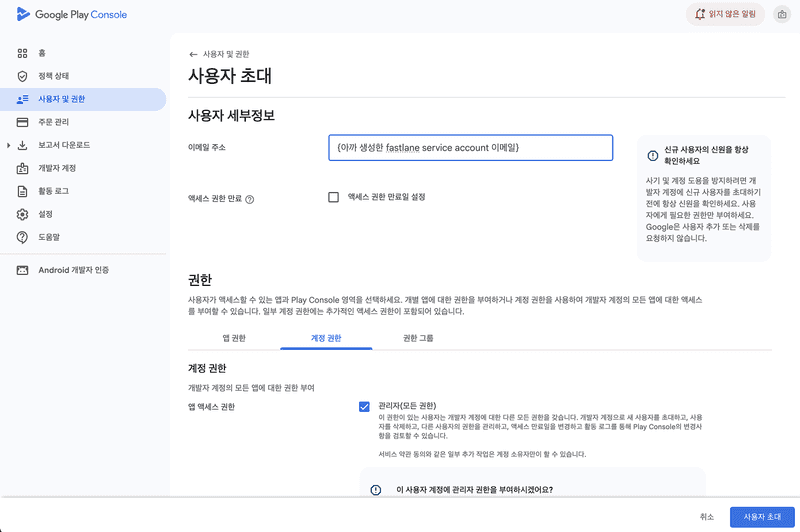This screenshot has width=800, height=532.
Task: Click the 홈 dashboard icon in sidebar
Action: click(22, 53)
